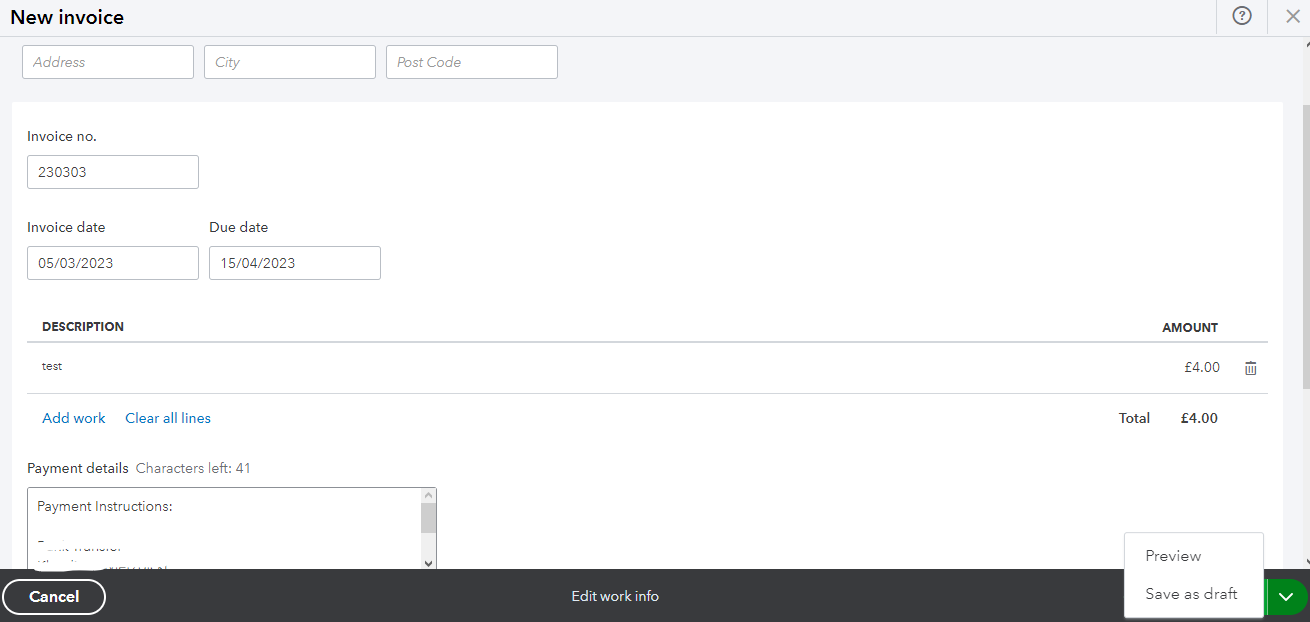Select the £4.00 amount on the line

[x=1201, y=367]
